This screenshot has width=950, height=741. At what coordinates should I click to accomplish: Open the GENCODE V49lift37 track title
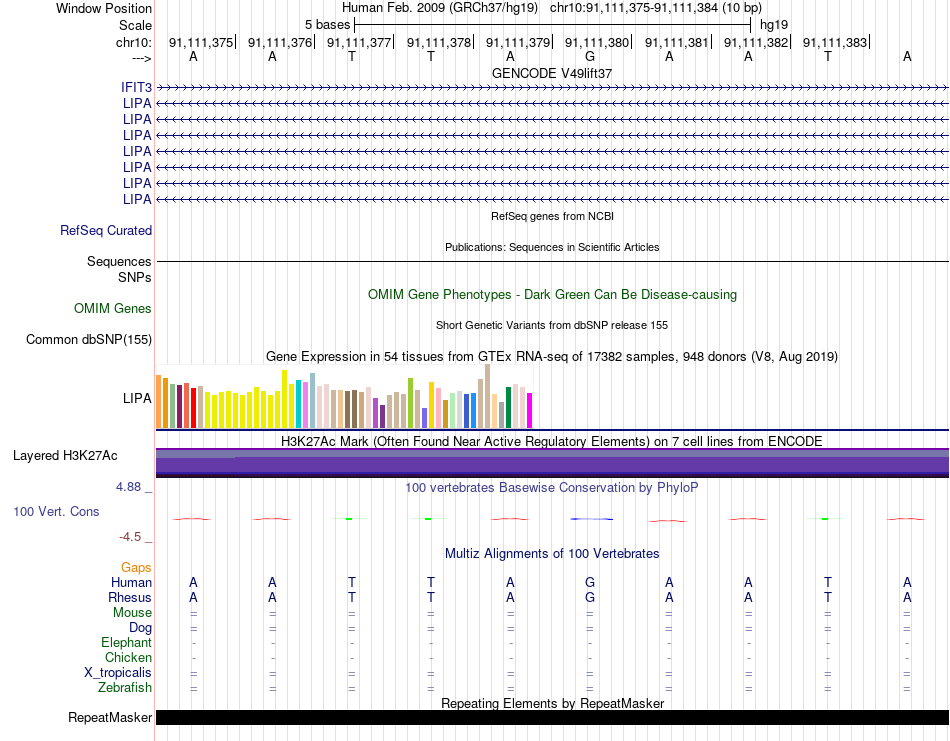pyautogui.click(x=552, y=73)
